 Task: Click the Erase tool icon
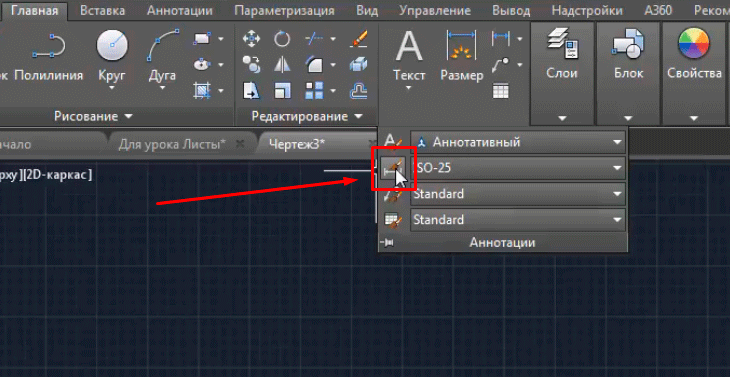click(358, 39)
